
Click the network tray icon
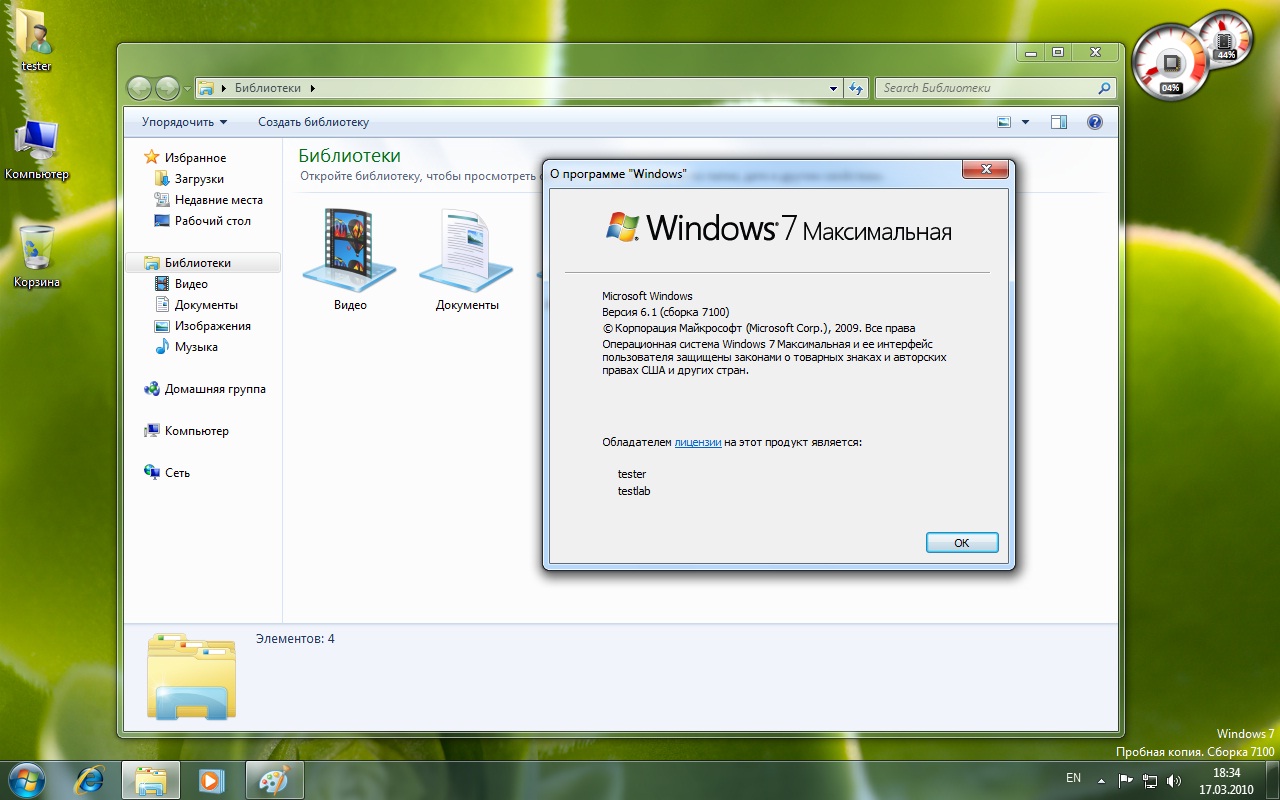coord(1150,780)
